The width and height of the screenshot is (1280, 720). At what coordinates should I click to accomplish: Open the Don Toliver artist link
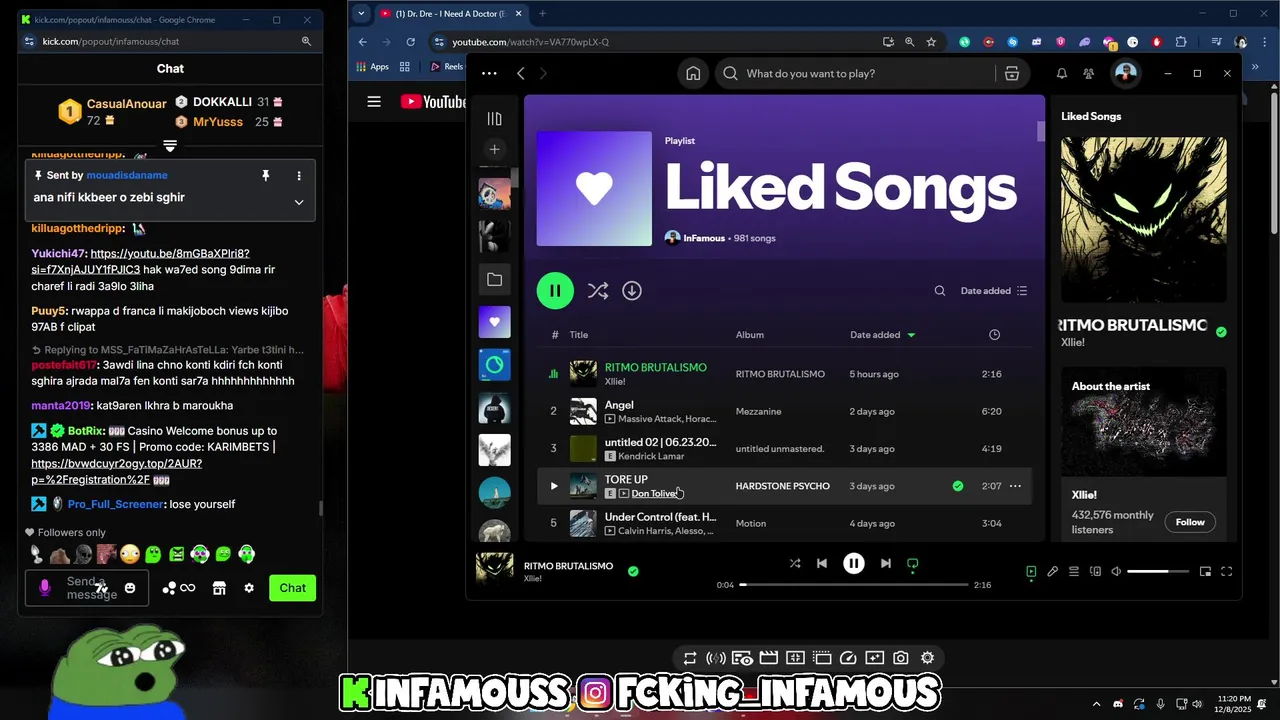pos(655,494)
